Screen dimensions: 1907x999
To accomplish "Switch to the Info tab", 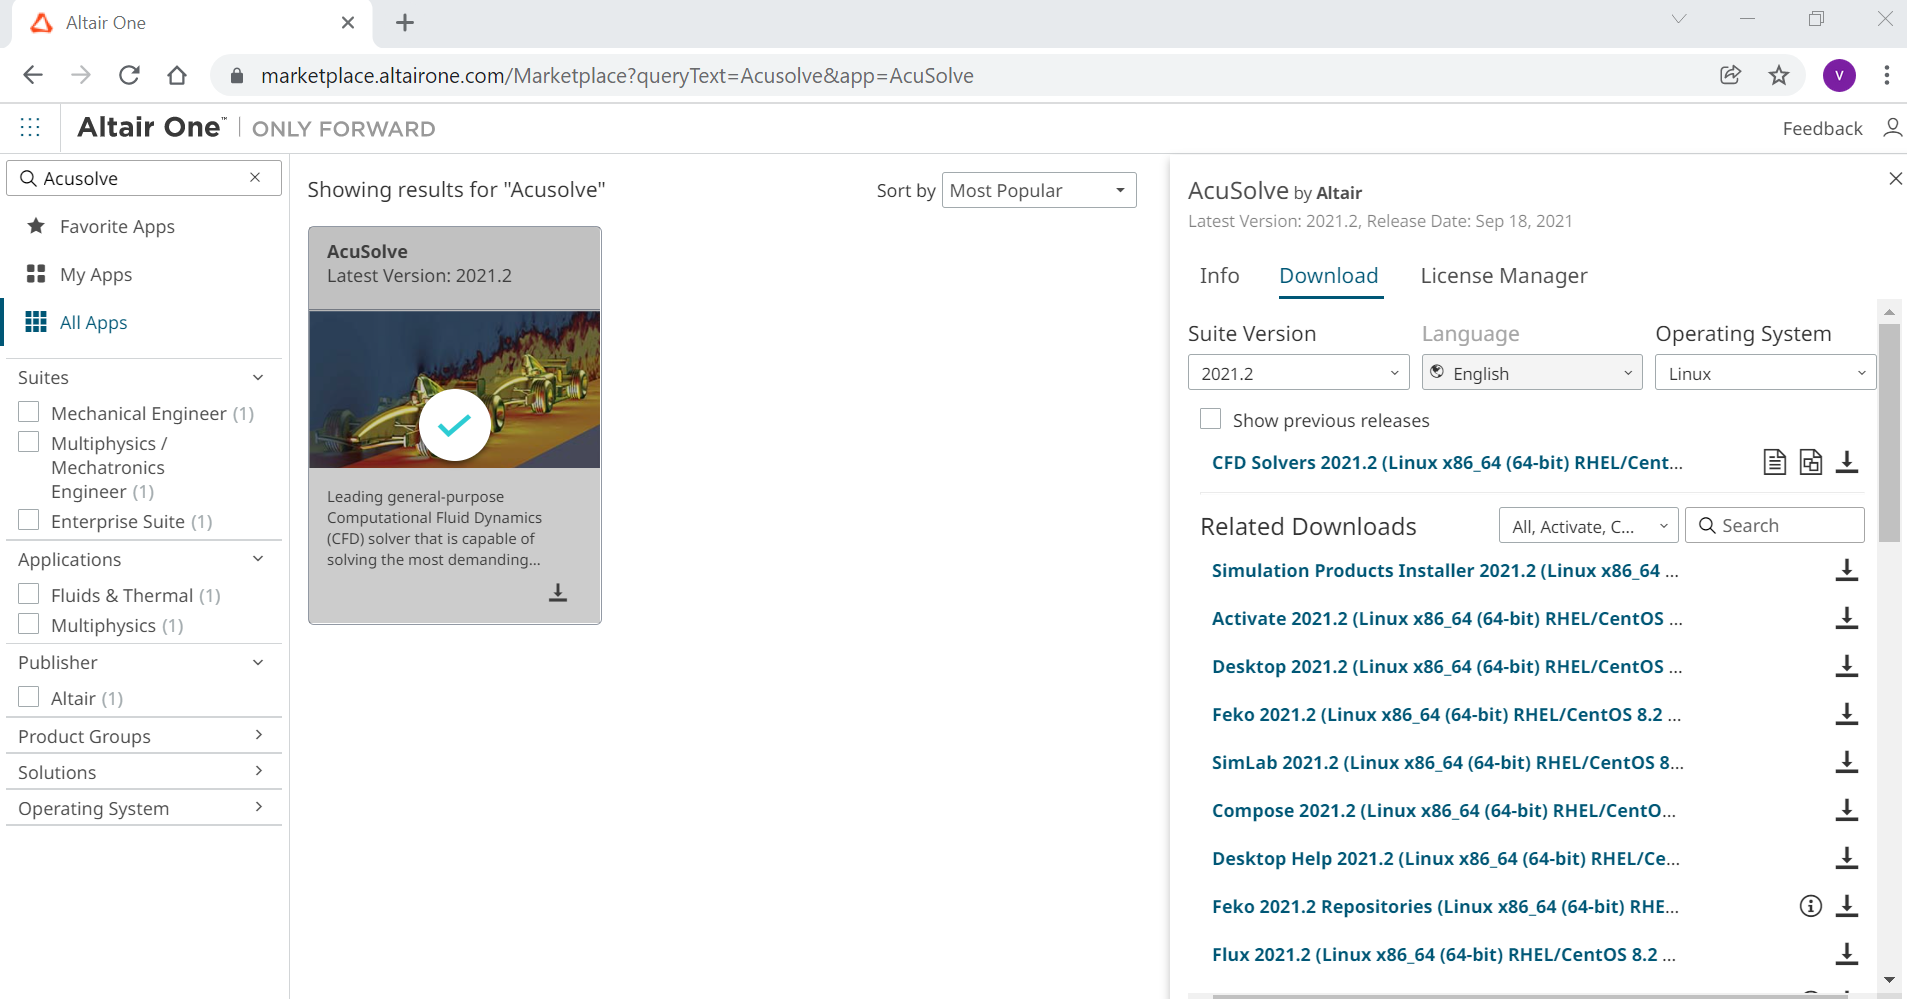I will pyautogui.click(x=1219, y=276).
